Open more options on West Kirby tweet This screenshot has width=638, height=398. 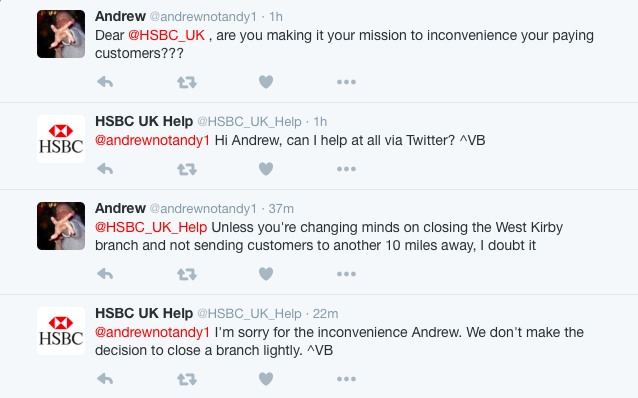346,274
